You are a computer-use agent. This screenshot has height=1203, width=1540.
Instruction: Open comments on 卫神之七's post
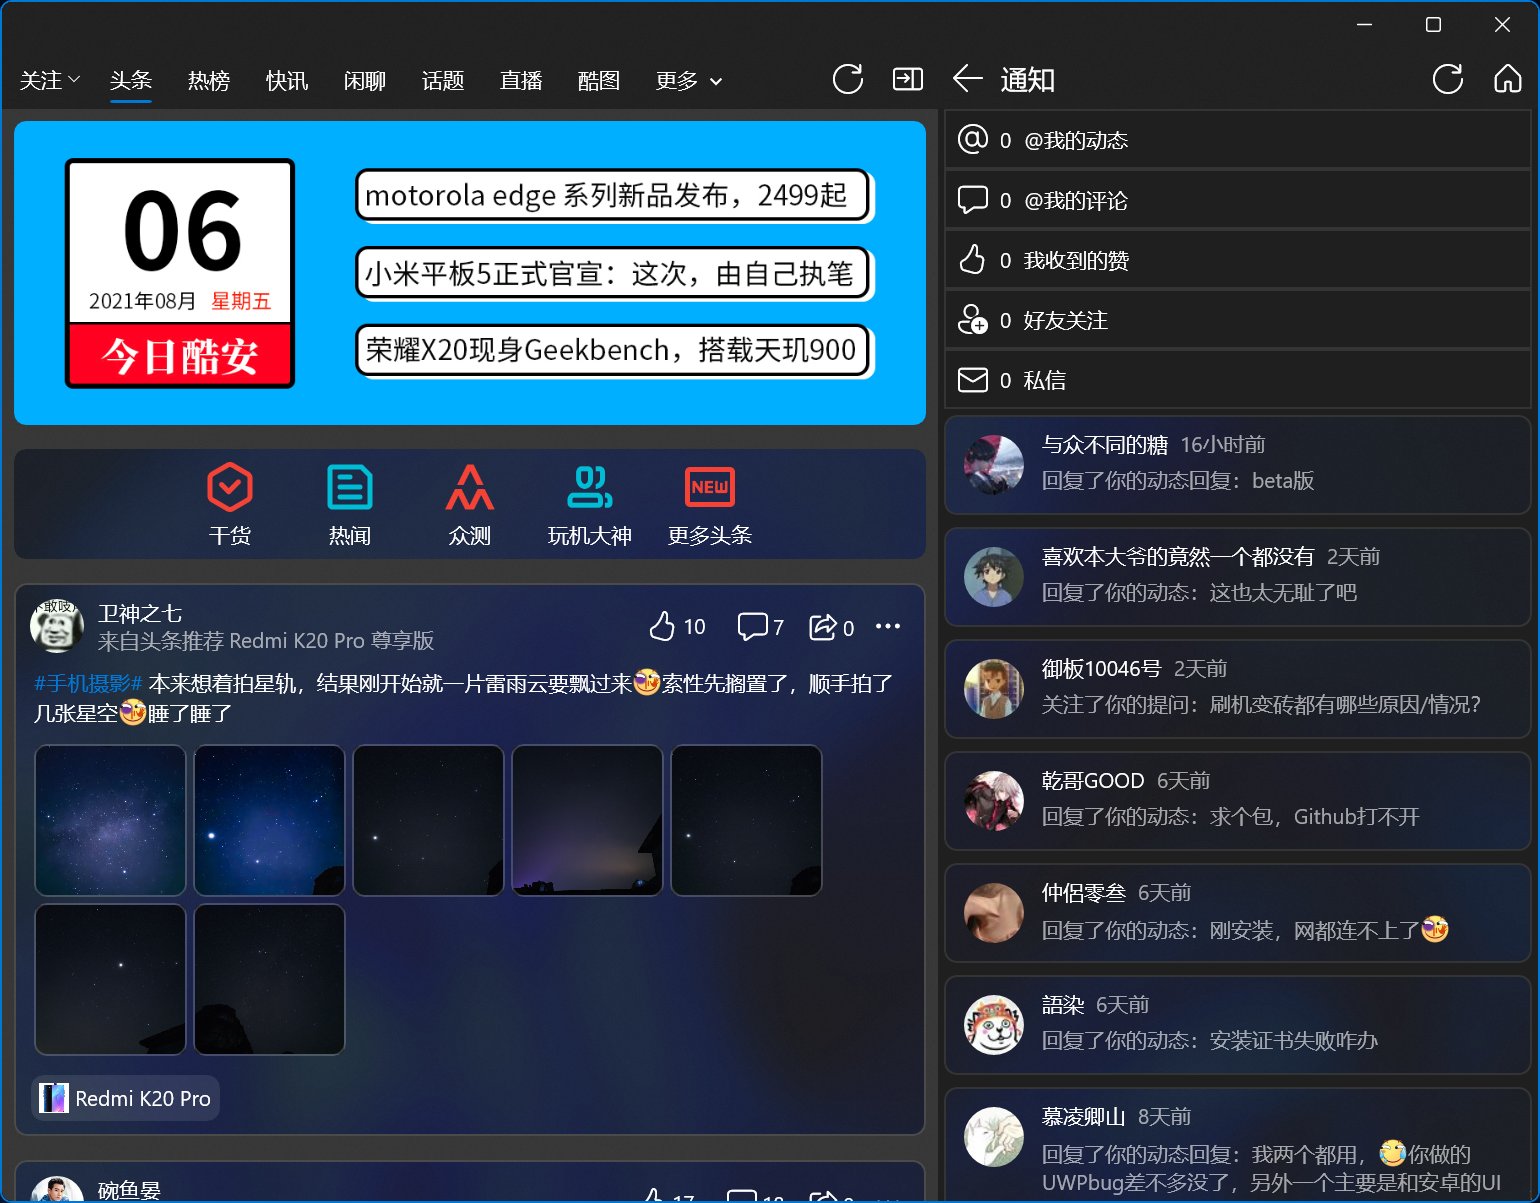point(760,626)
